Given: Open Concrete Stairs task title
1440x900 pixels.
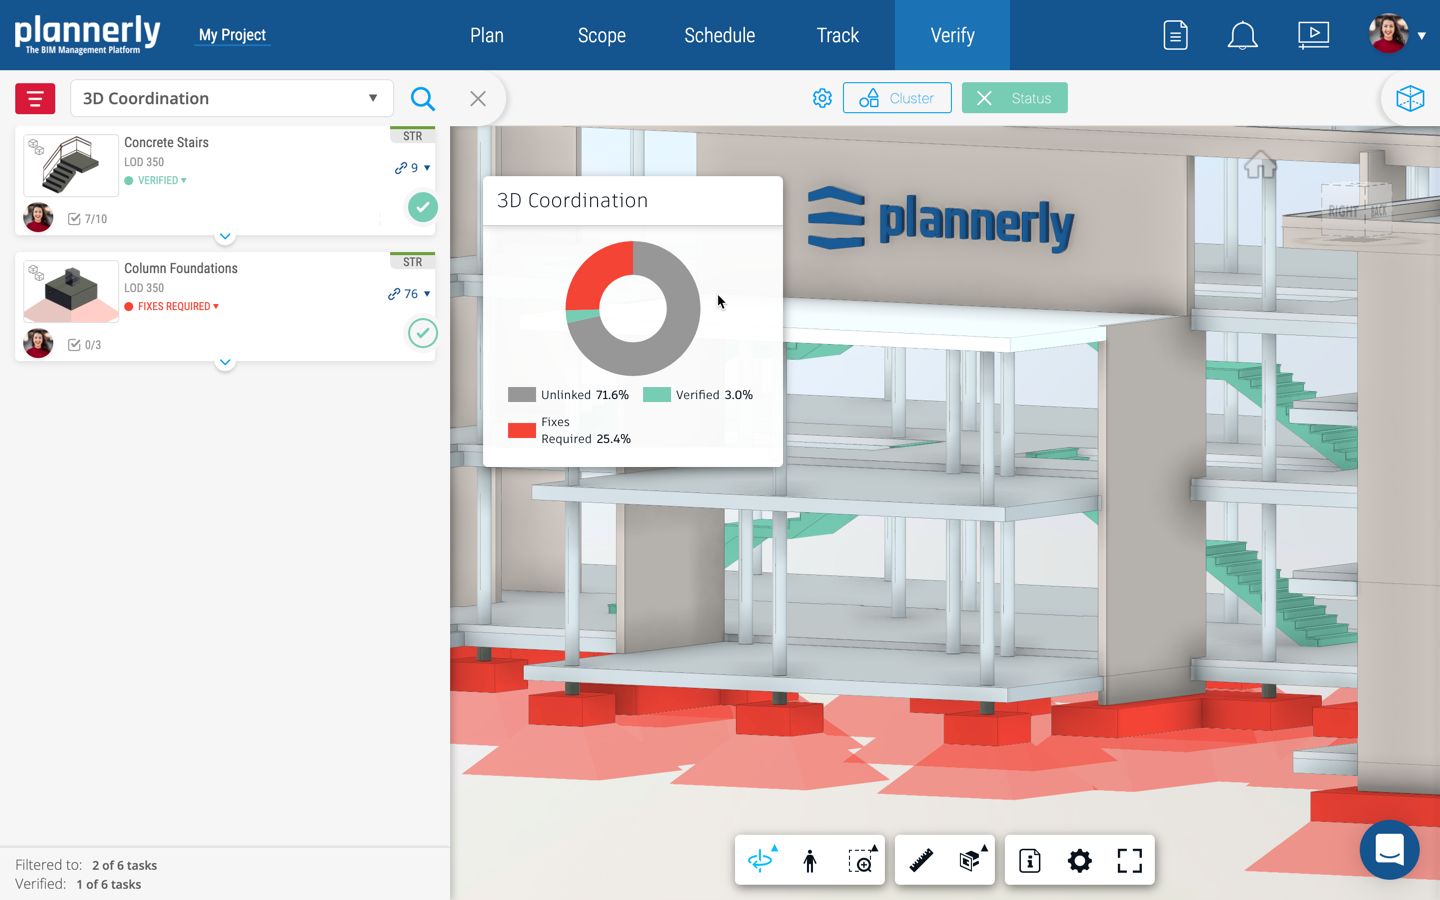Looking at the screenshot, I should [166, 143].
